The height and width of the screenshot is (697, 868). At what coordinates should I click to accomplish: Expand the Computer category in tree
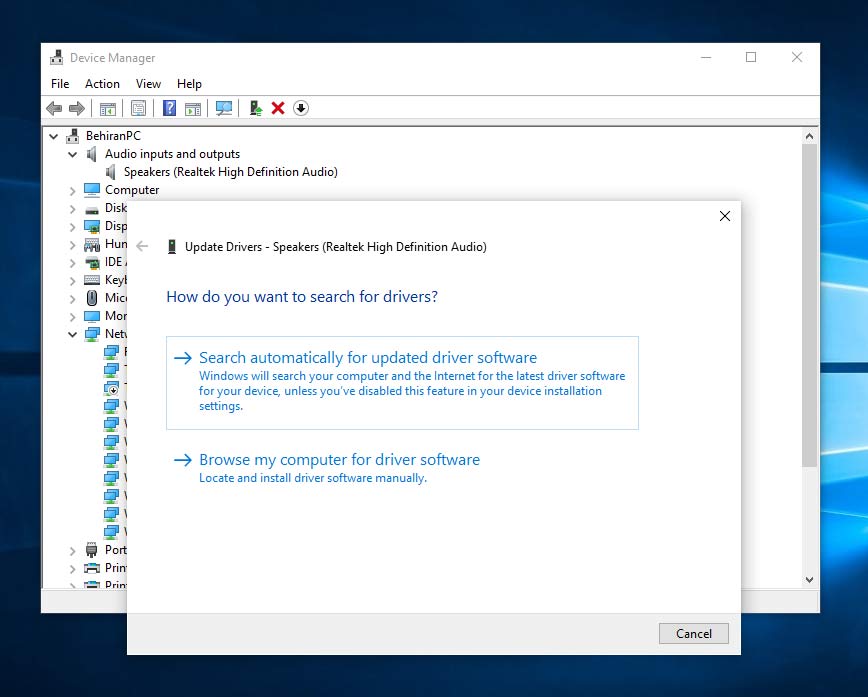pos(72,190)
